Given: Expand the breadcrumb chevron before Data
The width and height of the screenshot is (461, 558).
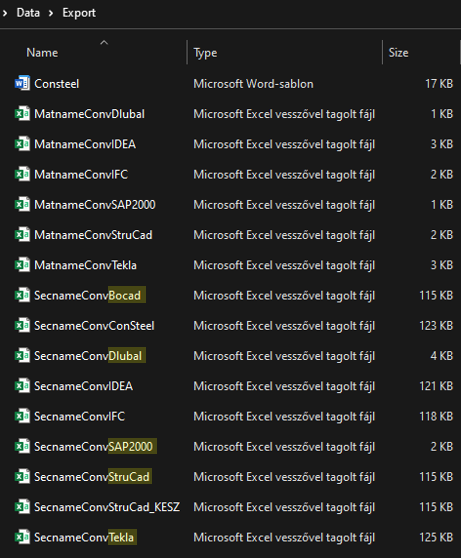Looking at the screenshot, I should click(5, 13).
